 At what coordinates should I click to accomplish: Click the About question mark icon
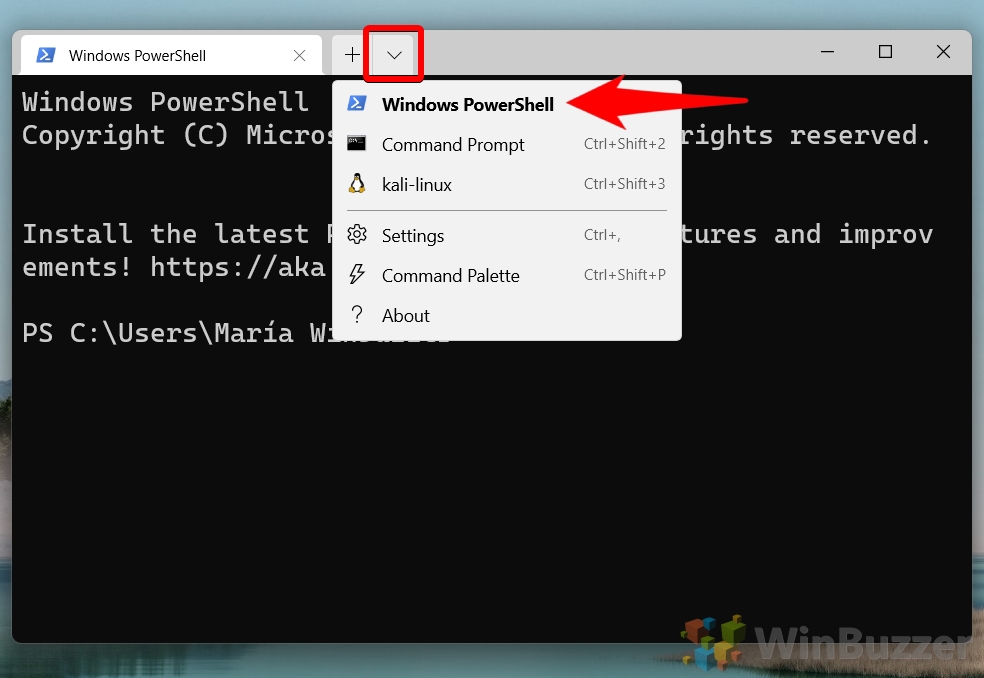357,314
